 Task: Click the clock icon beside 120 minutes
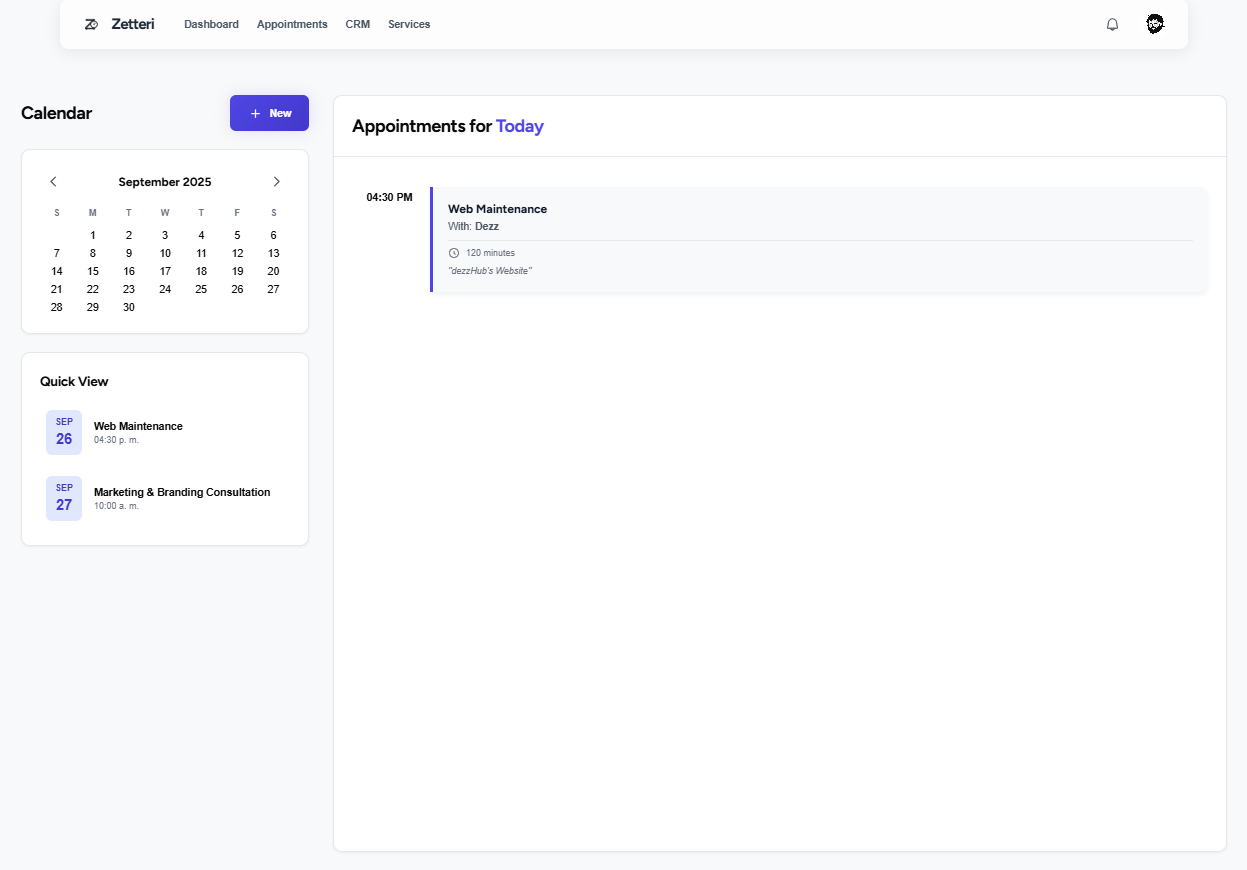pyautogui.click(x=454, y=253)
